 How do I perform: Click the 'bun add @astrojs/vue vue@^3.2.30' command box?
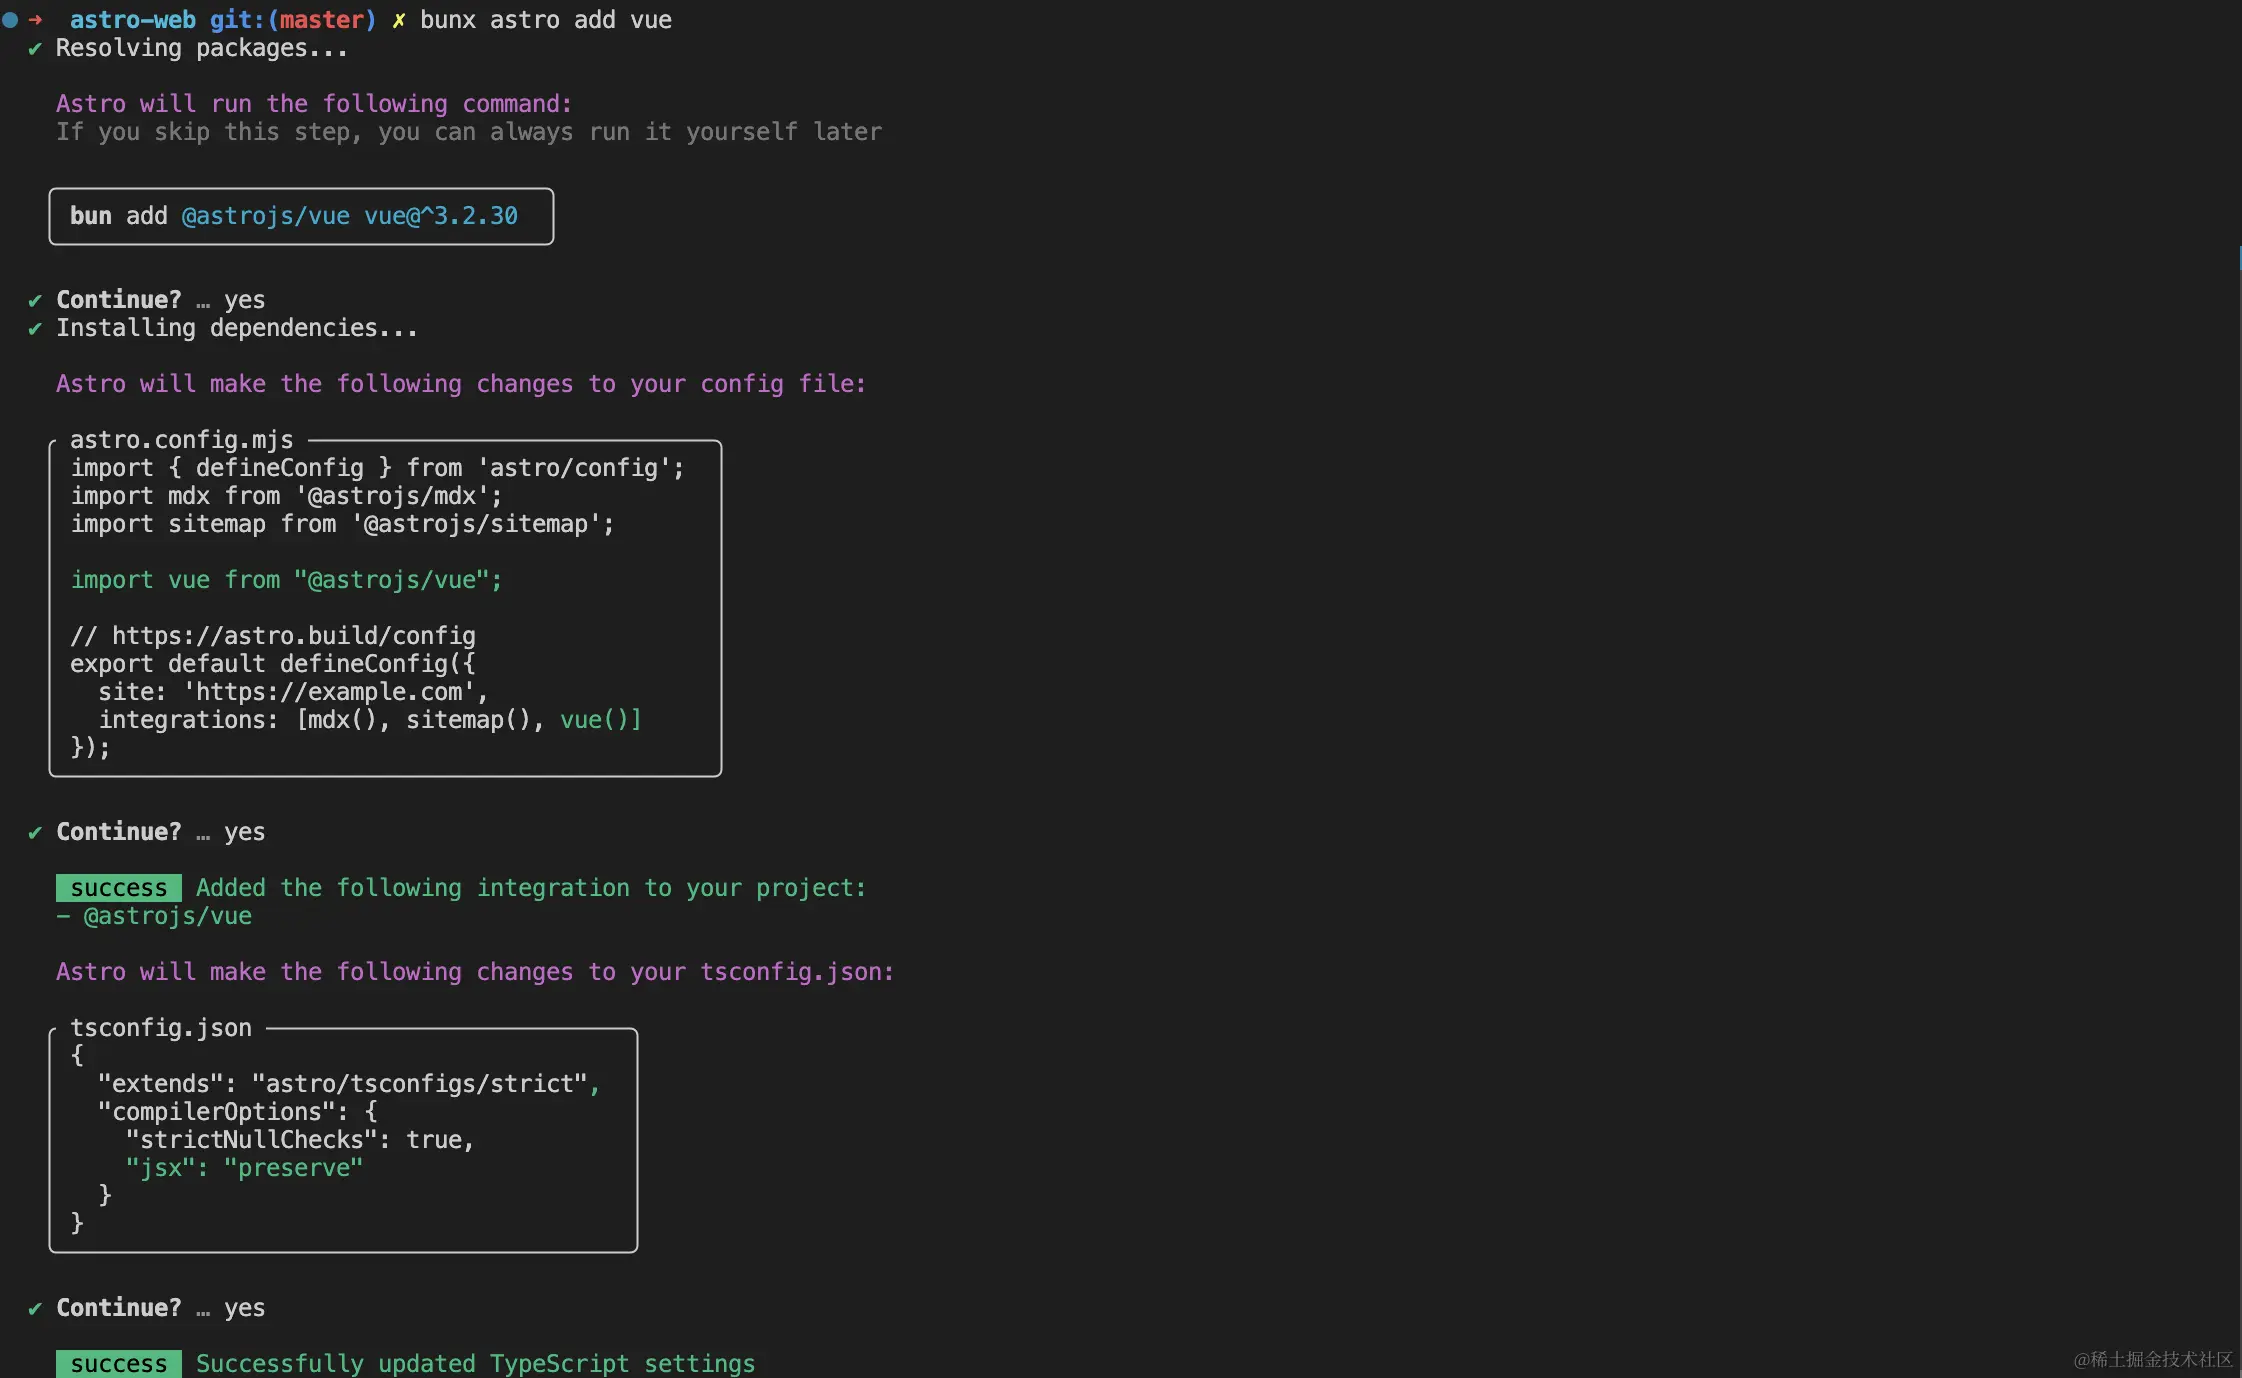pyautogui.click(x=301, y=216)
